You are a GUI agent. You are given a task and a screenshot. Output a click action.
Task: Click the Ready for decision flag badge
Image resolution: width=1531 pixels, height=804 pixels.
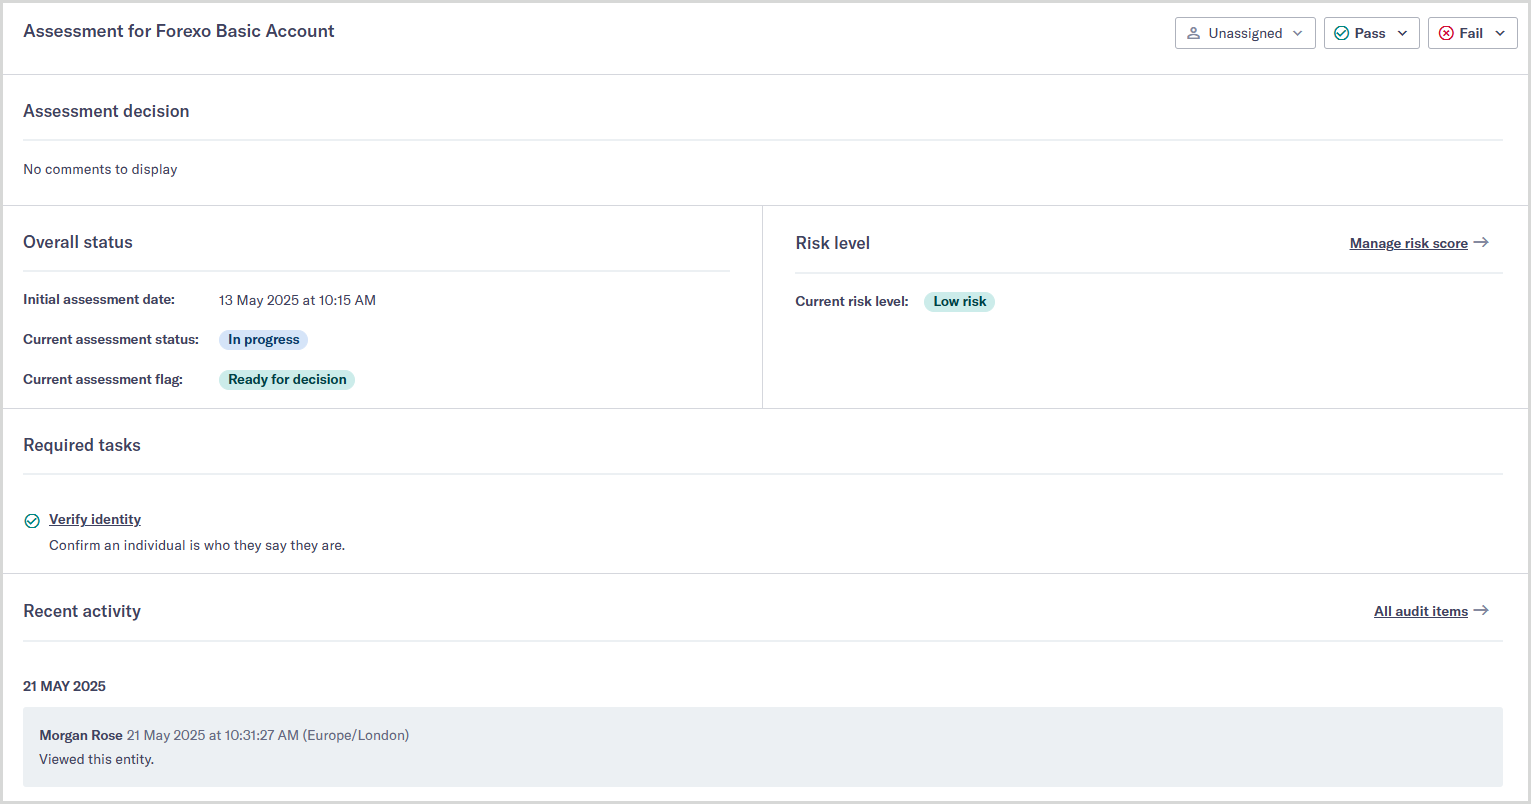(x=287, y=379)
